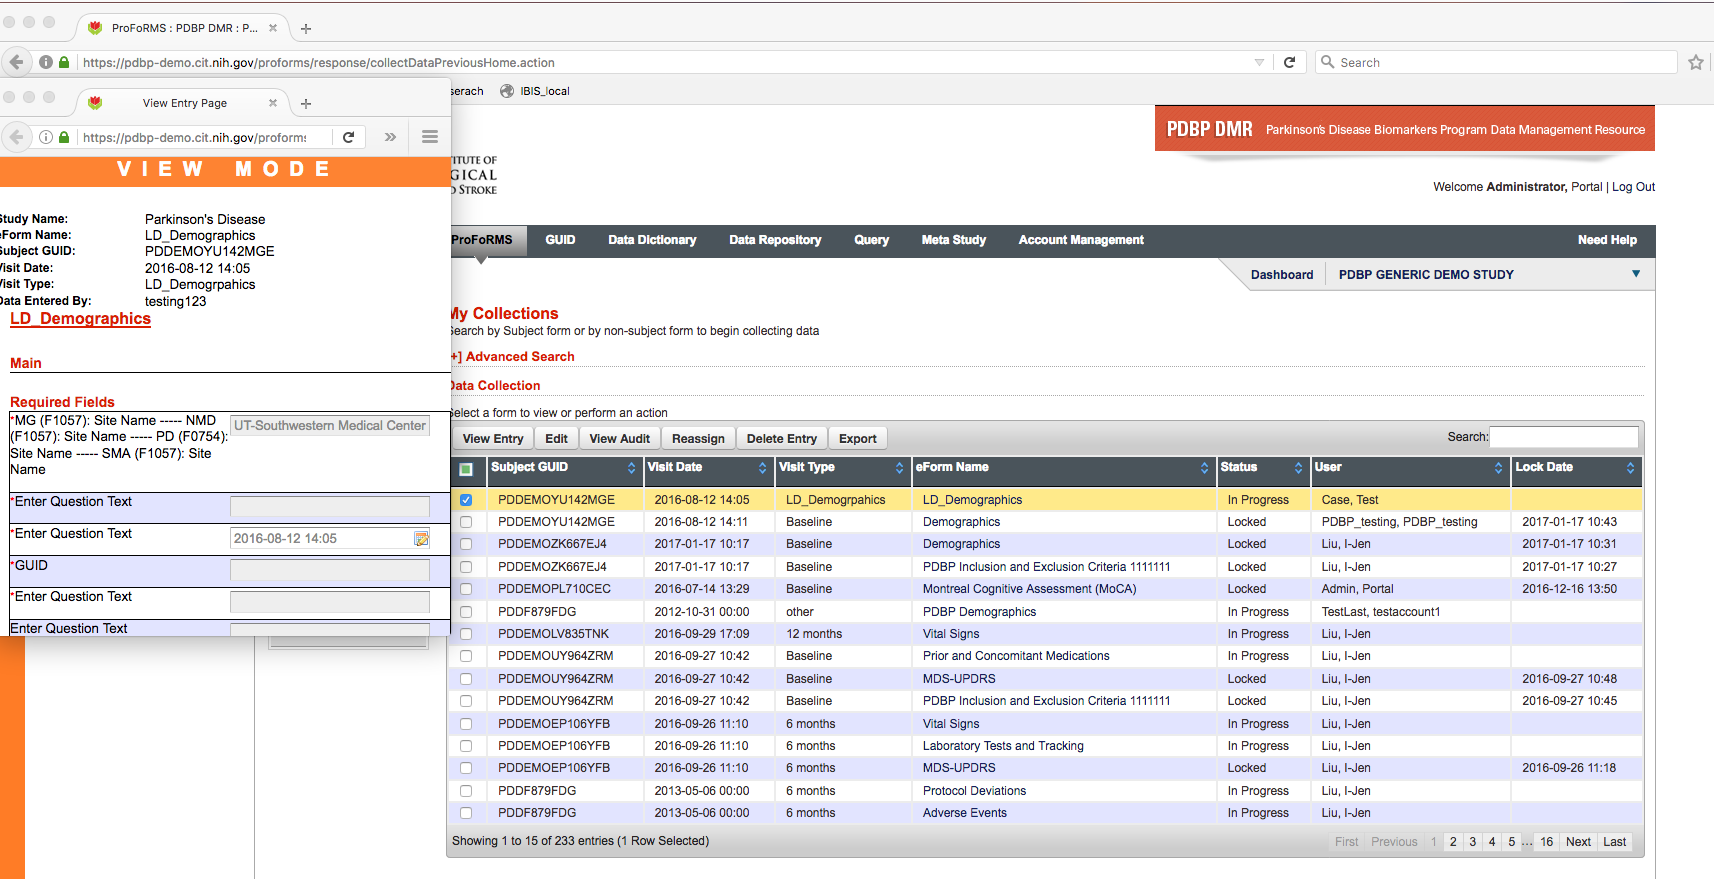Click the calendar icon beside 2016-08-12 14:05 field
This screenshot has height=879, width=1714.
point(421,539)
